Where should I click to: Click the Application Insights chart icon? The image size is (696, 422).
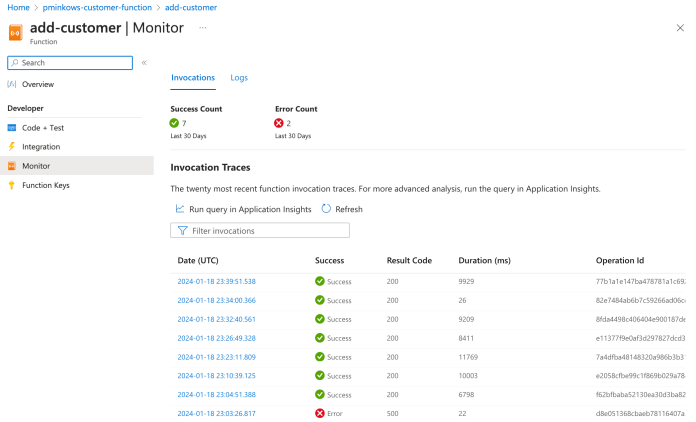[x=180, y=209]
